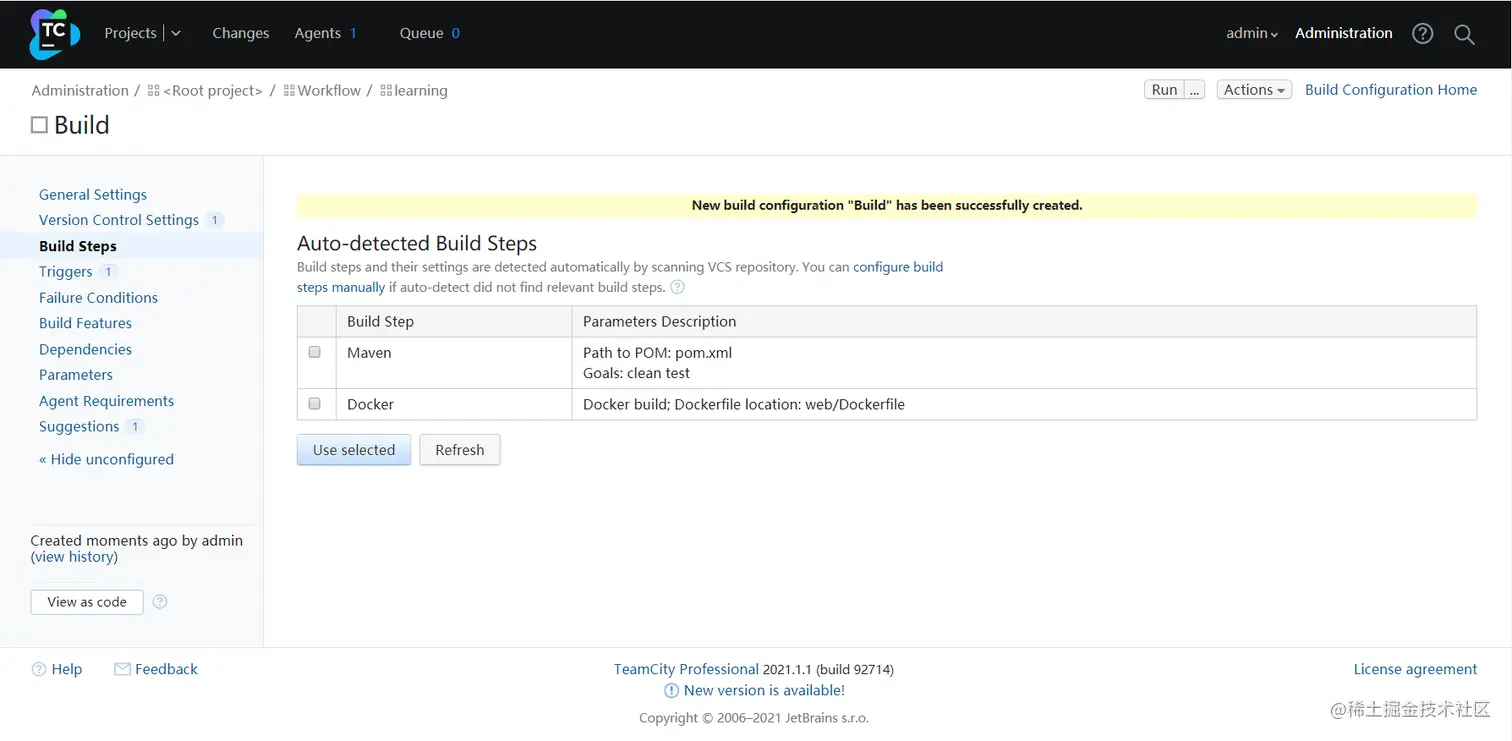
Task: Click the help icon after auto-detect description
Action: [x=677, y=288]
